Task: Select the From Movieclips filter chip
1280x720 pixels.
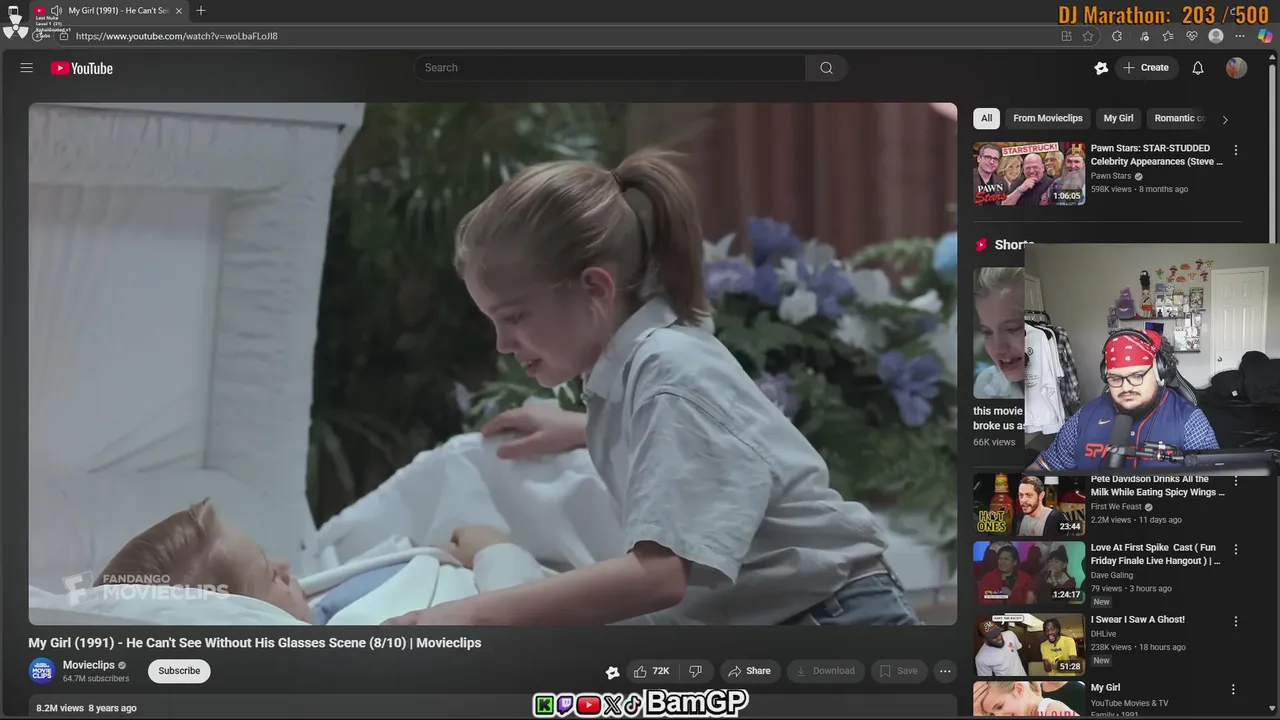Action: coord(1047,118)
